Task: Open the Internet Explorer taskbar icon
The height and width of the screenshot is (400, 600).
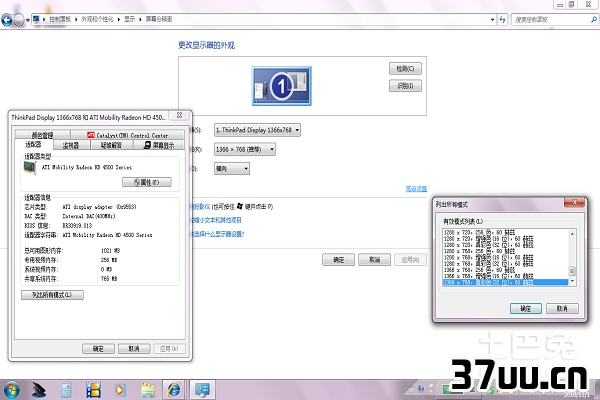Action: [x=174, y=390]
